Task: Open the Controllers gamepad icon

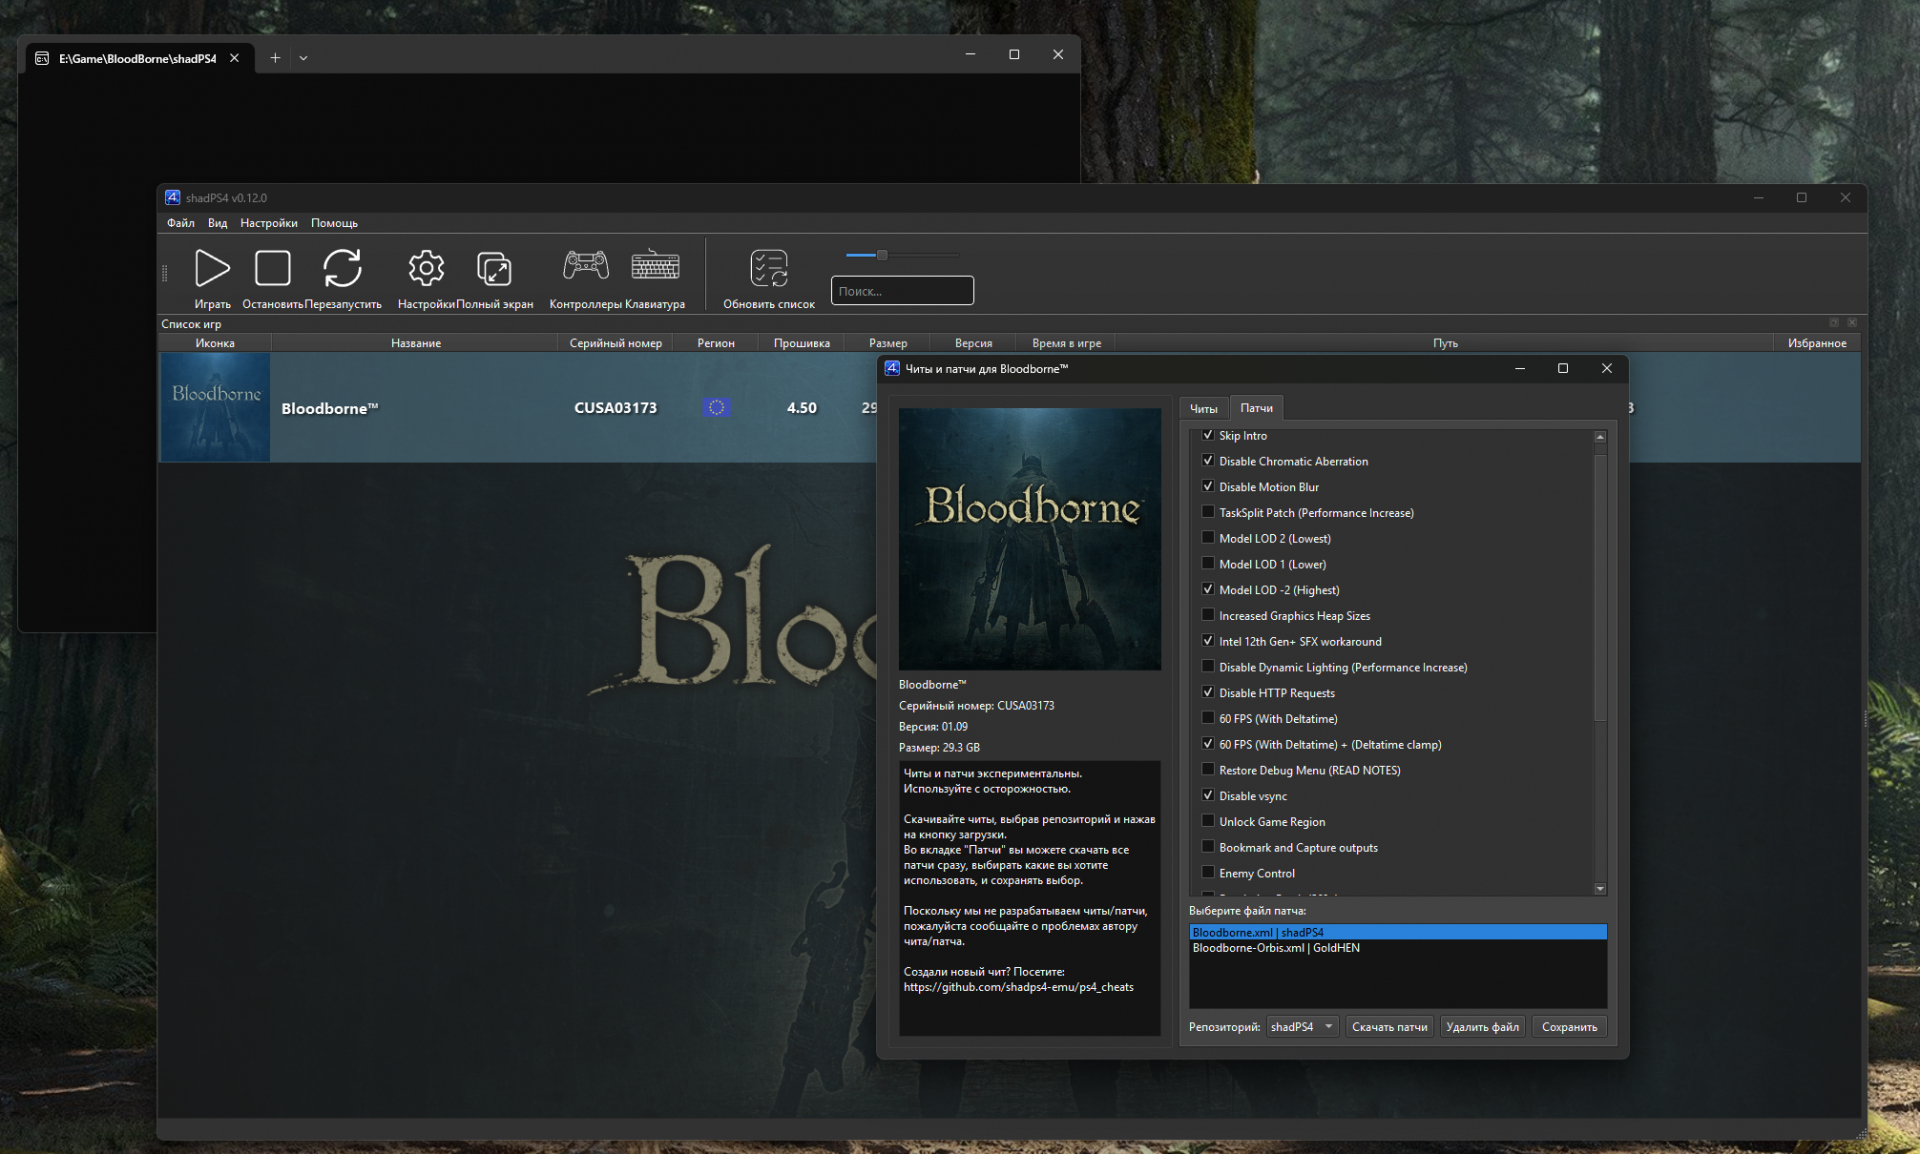Action: [x=586, y=266]
